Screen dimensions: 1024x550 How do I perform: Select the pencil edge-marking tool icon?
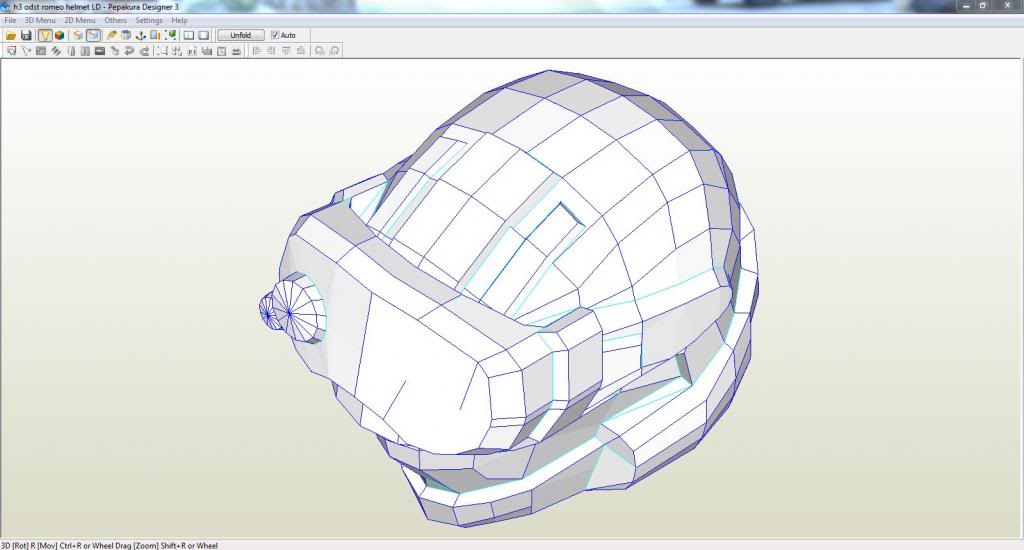click(112, 35)
